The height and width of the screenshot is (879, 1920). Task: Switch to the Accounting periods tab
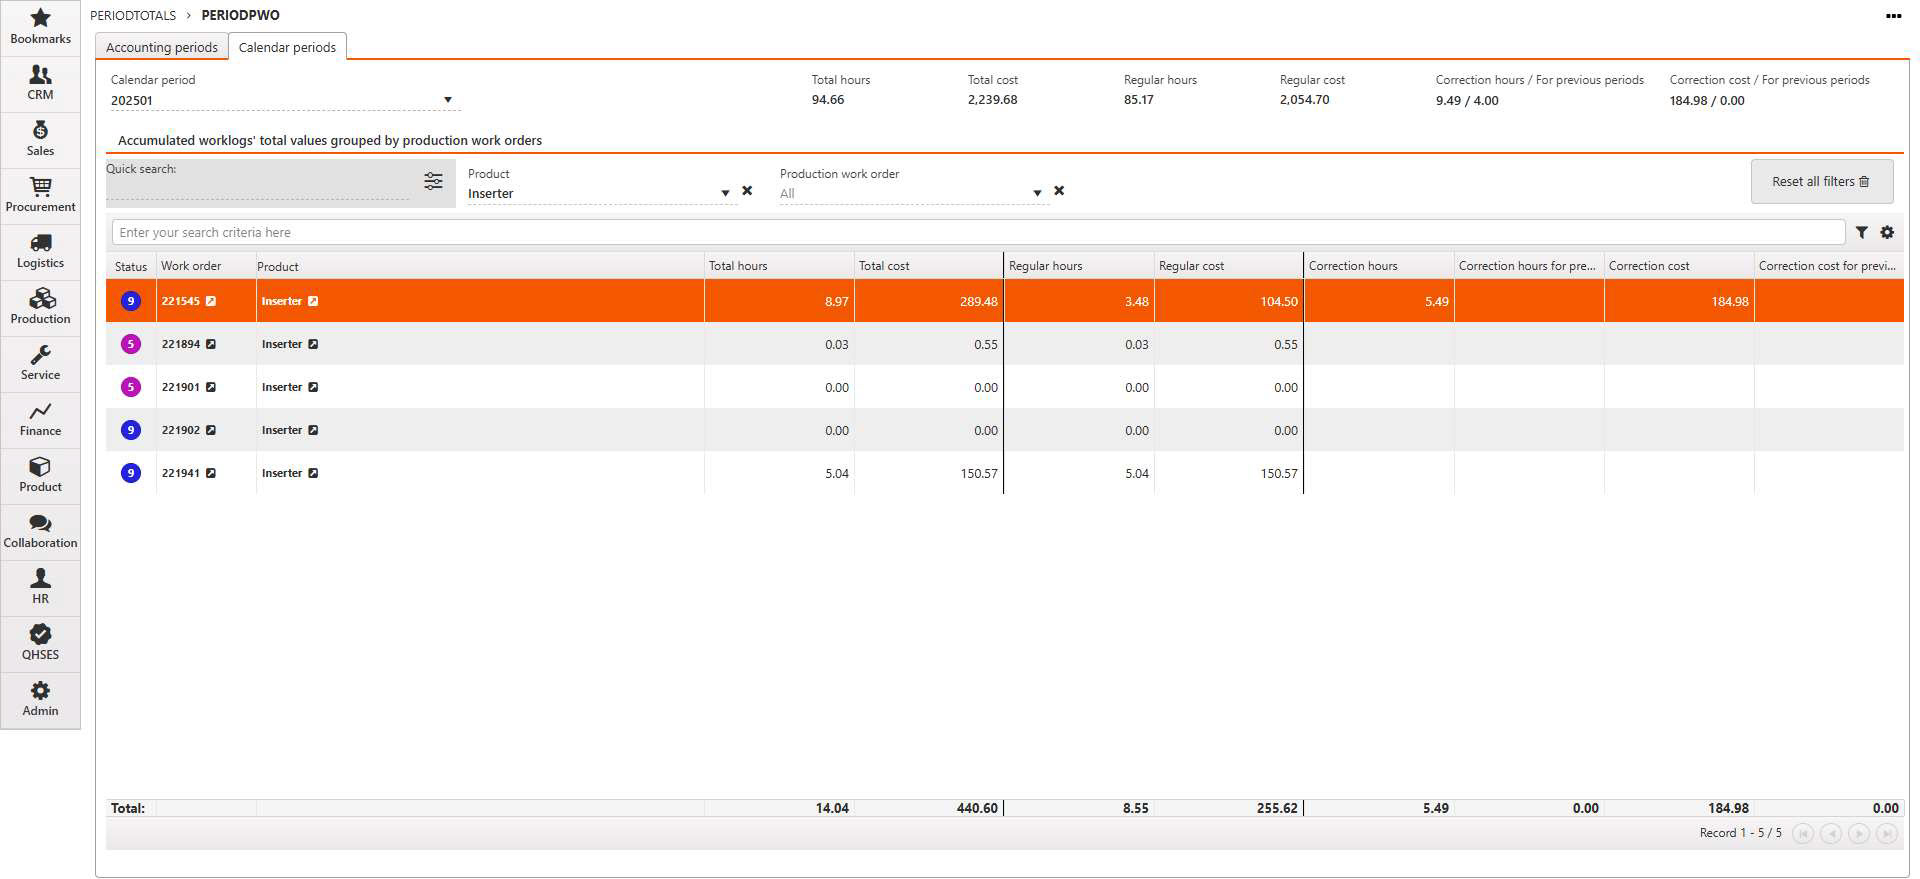click(x=161, y=47)
